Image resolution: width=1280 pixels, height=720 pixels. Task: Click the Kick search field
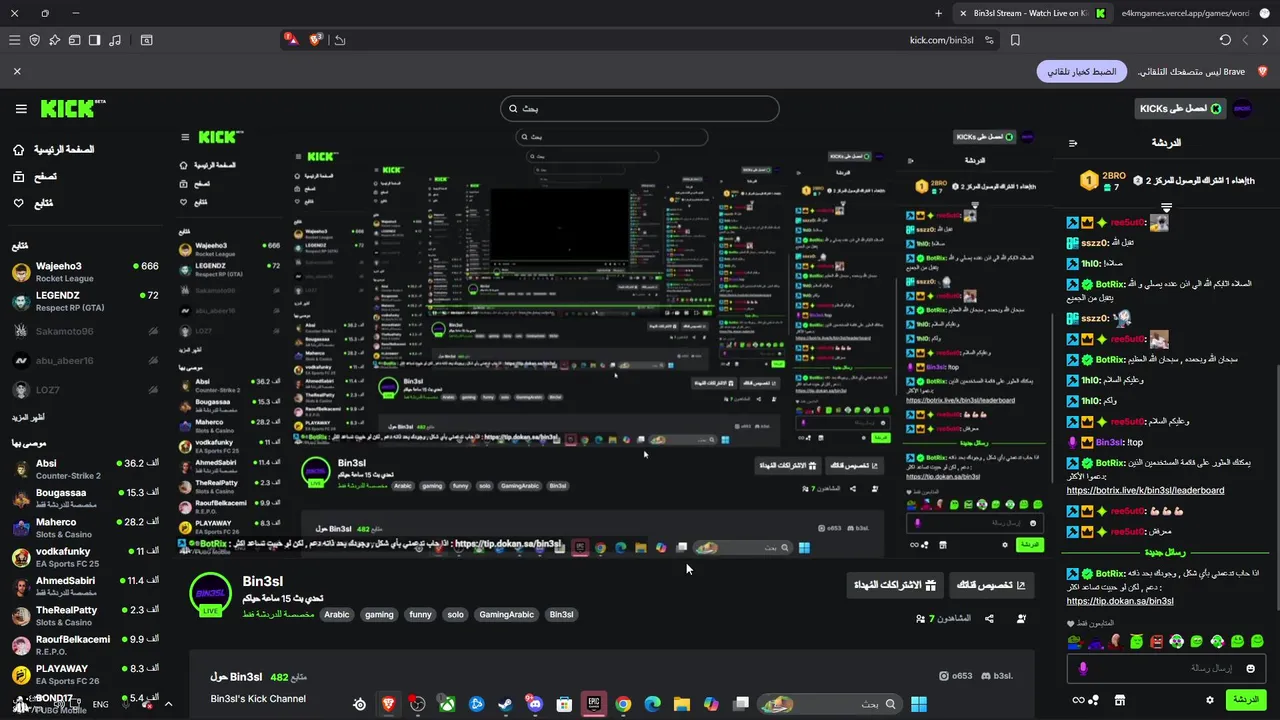click(x=640, y=108)
